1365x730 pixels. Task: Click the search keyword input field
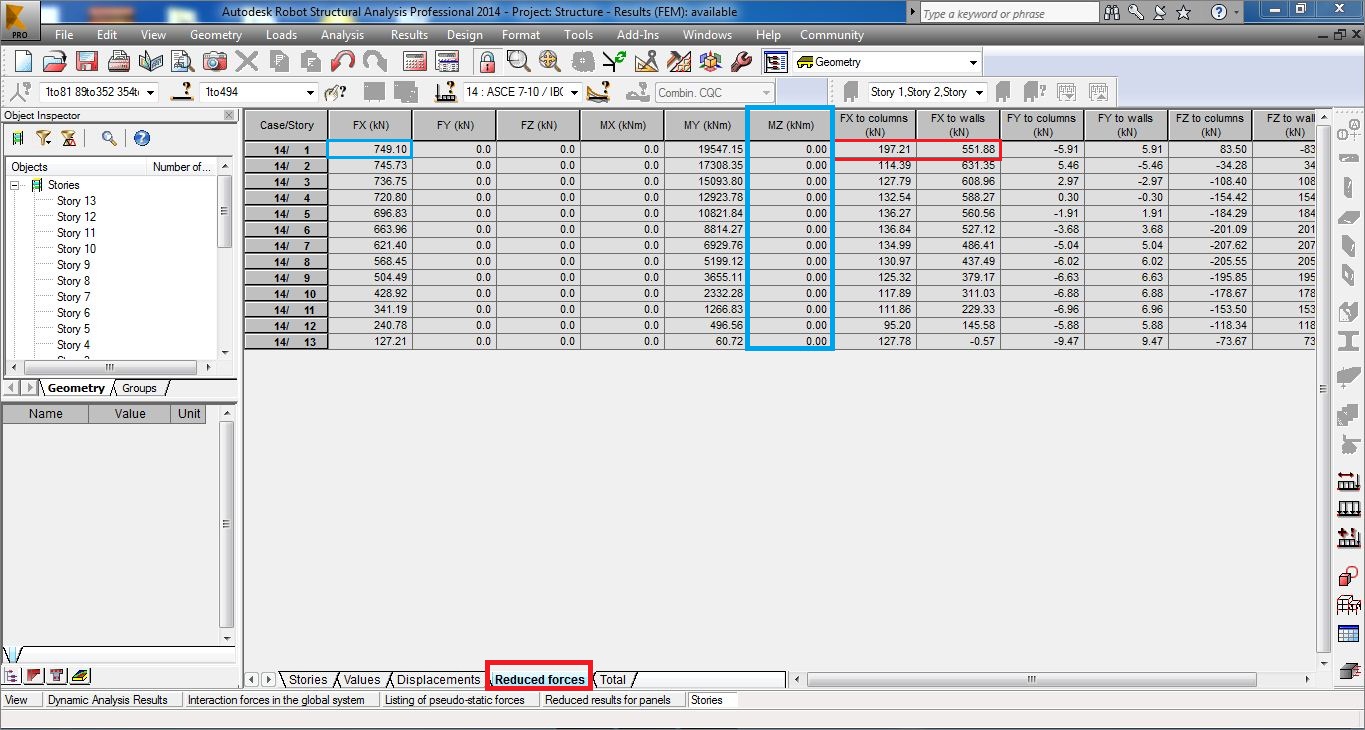click(1008, 13)
